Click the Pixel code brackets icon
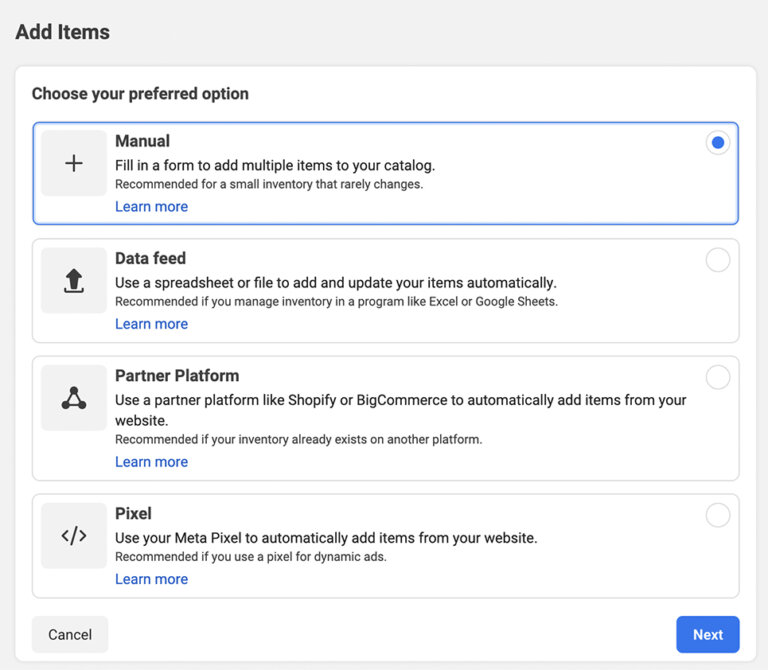Screen dimensions: 768x670 (x=74, y=535)
